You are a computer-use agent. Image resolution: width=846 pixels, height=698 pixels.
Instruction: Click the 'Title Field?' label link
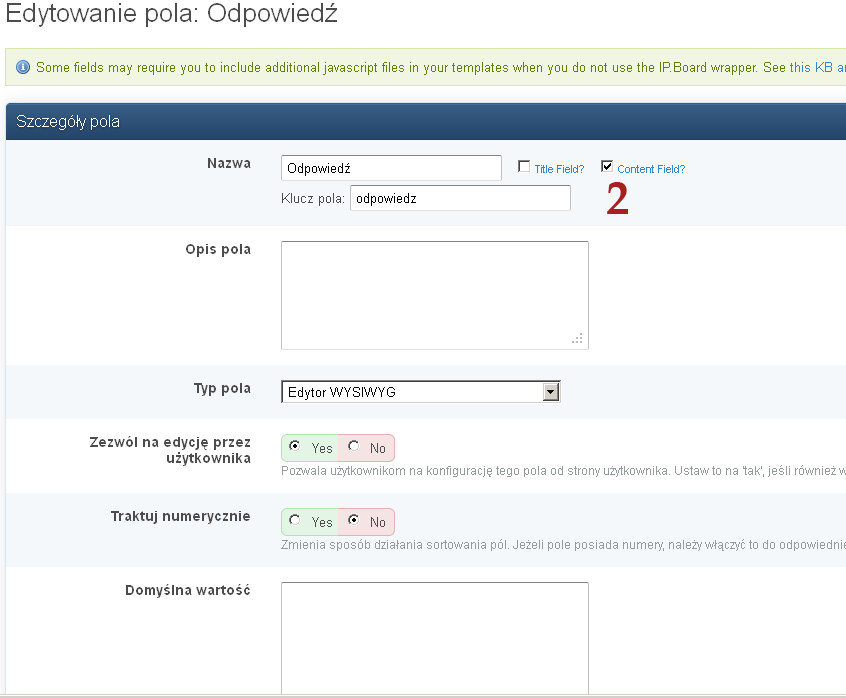click(559, 169)
